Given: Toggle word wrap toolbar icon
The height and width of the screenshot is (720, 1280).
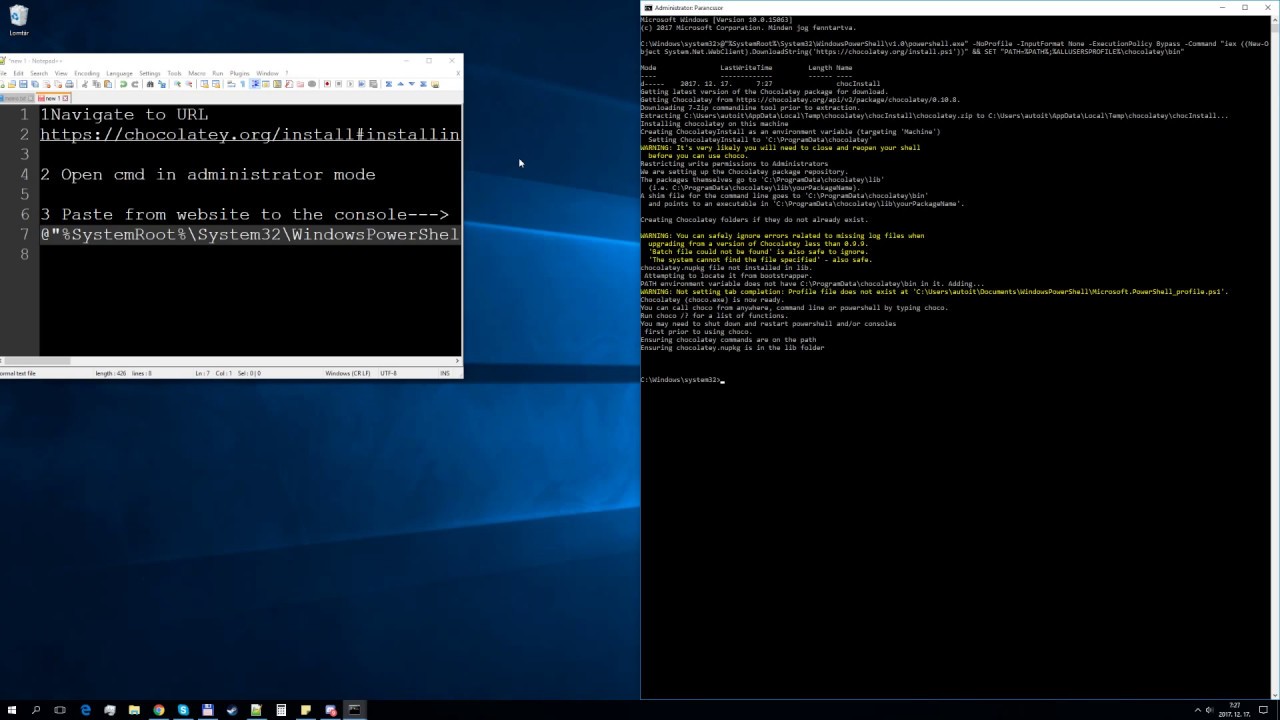Looking at the screenshot, I should tap(232, 84).
